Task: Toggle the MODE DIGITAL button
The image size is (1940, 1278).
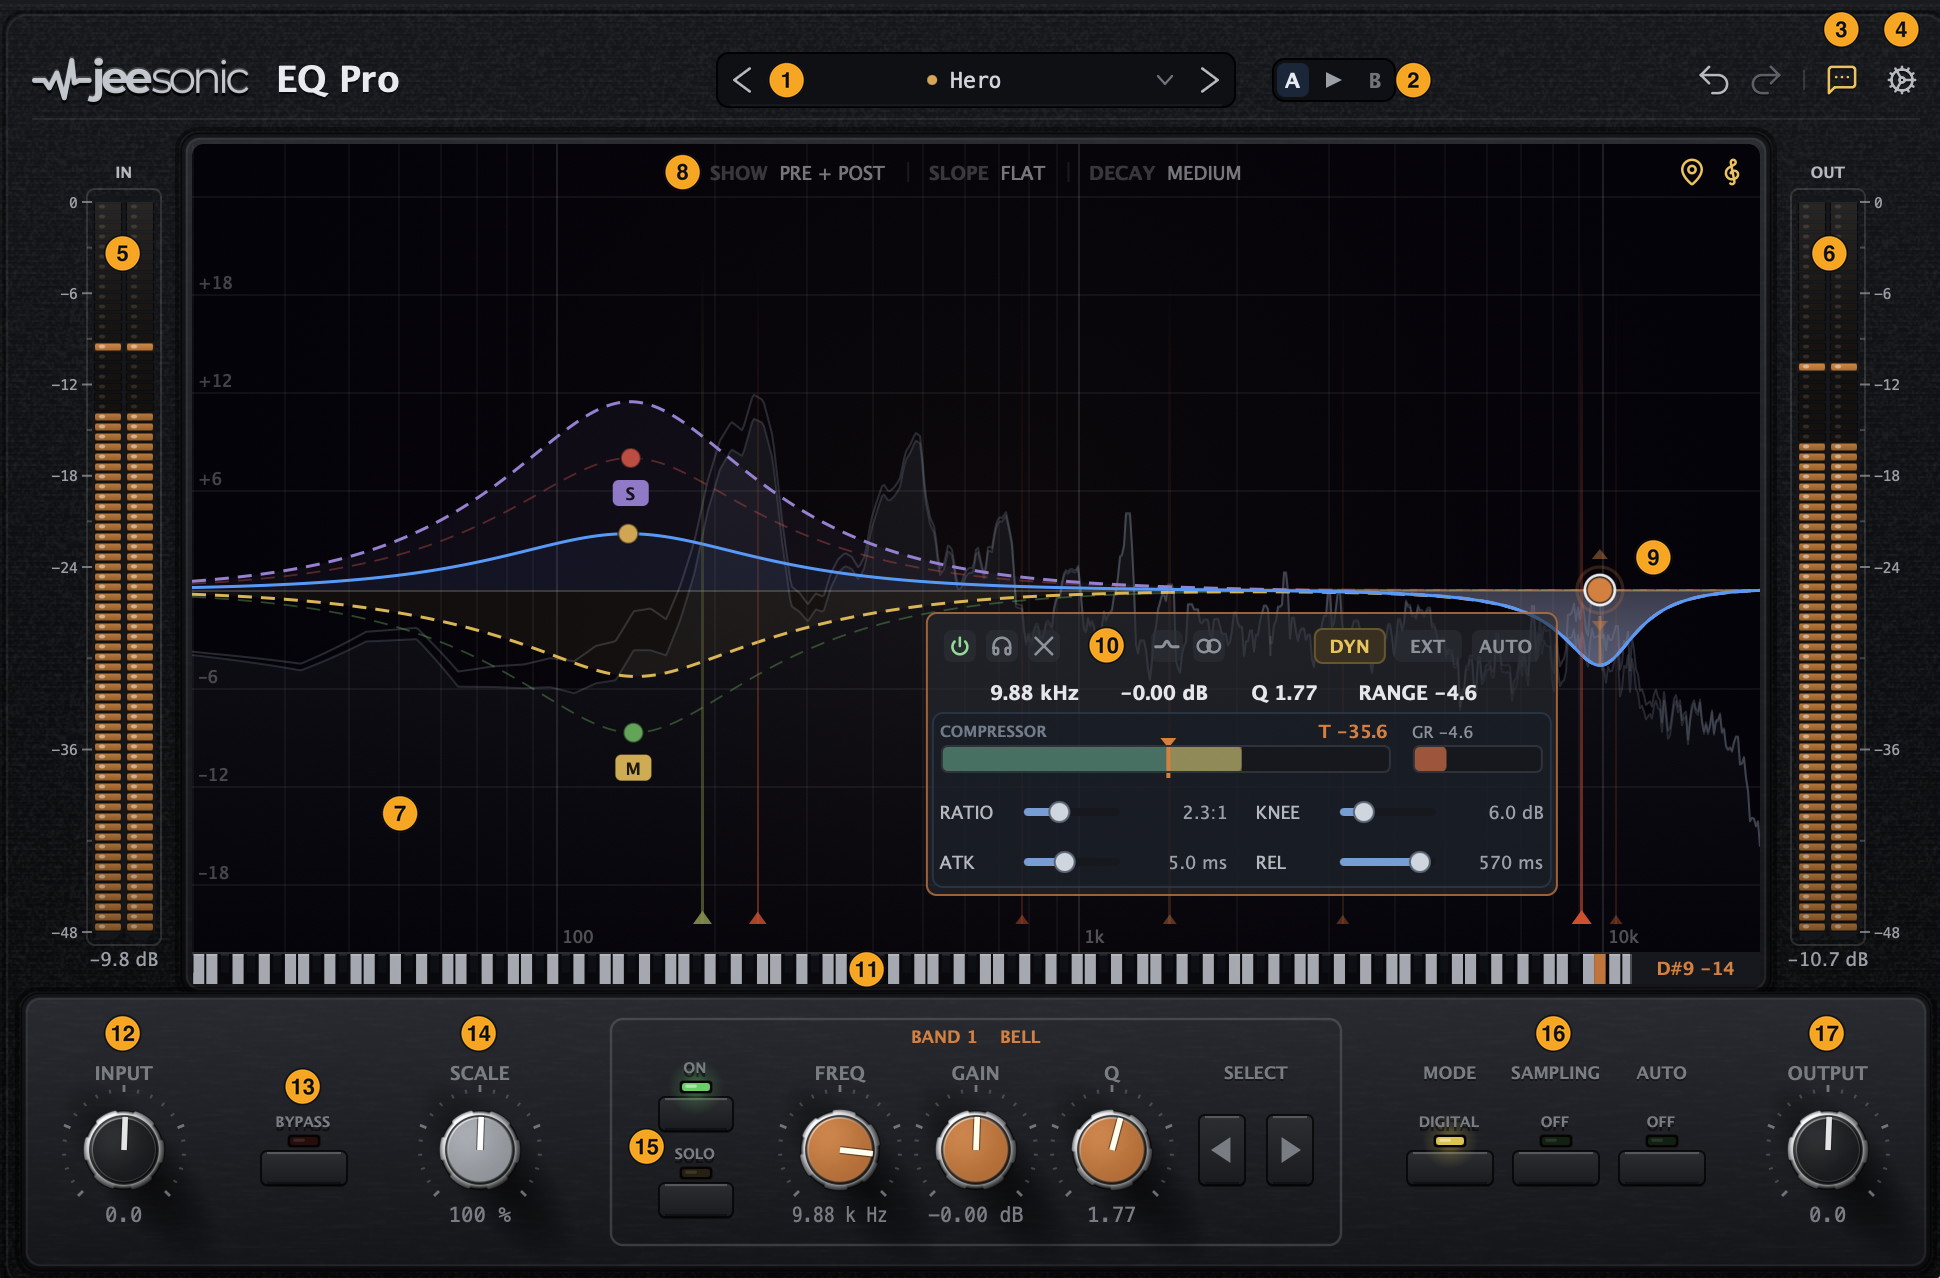Action: coord(1449,1167)
